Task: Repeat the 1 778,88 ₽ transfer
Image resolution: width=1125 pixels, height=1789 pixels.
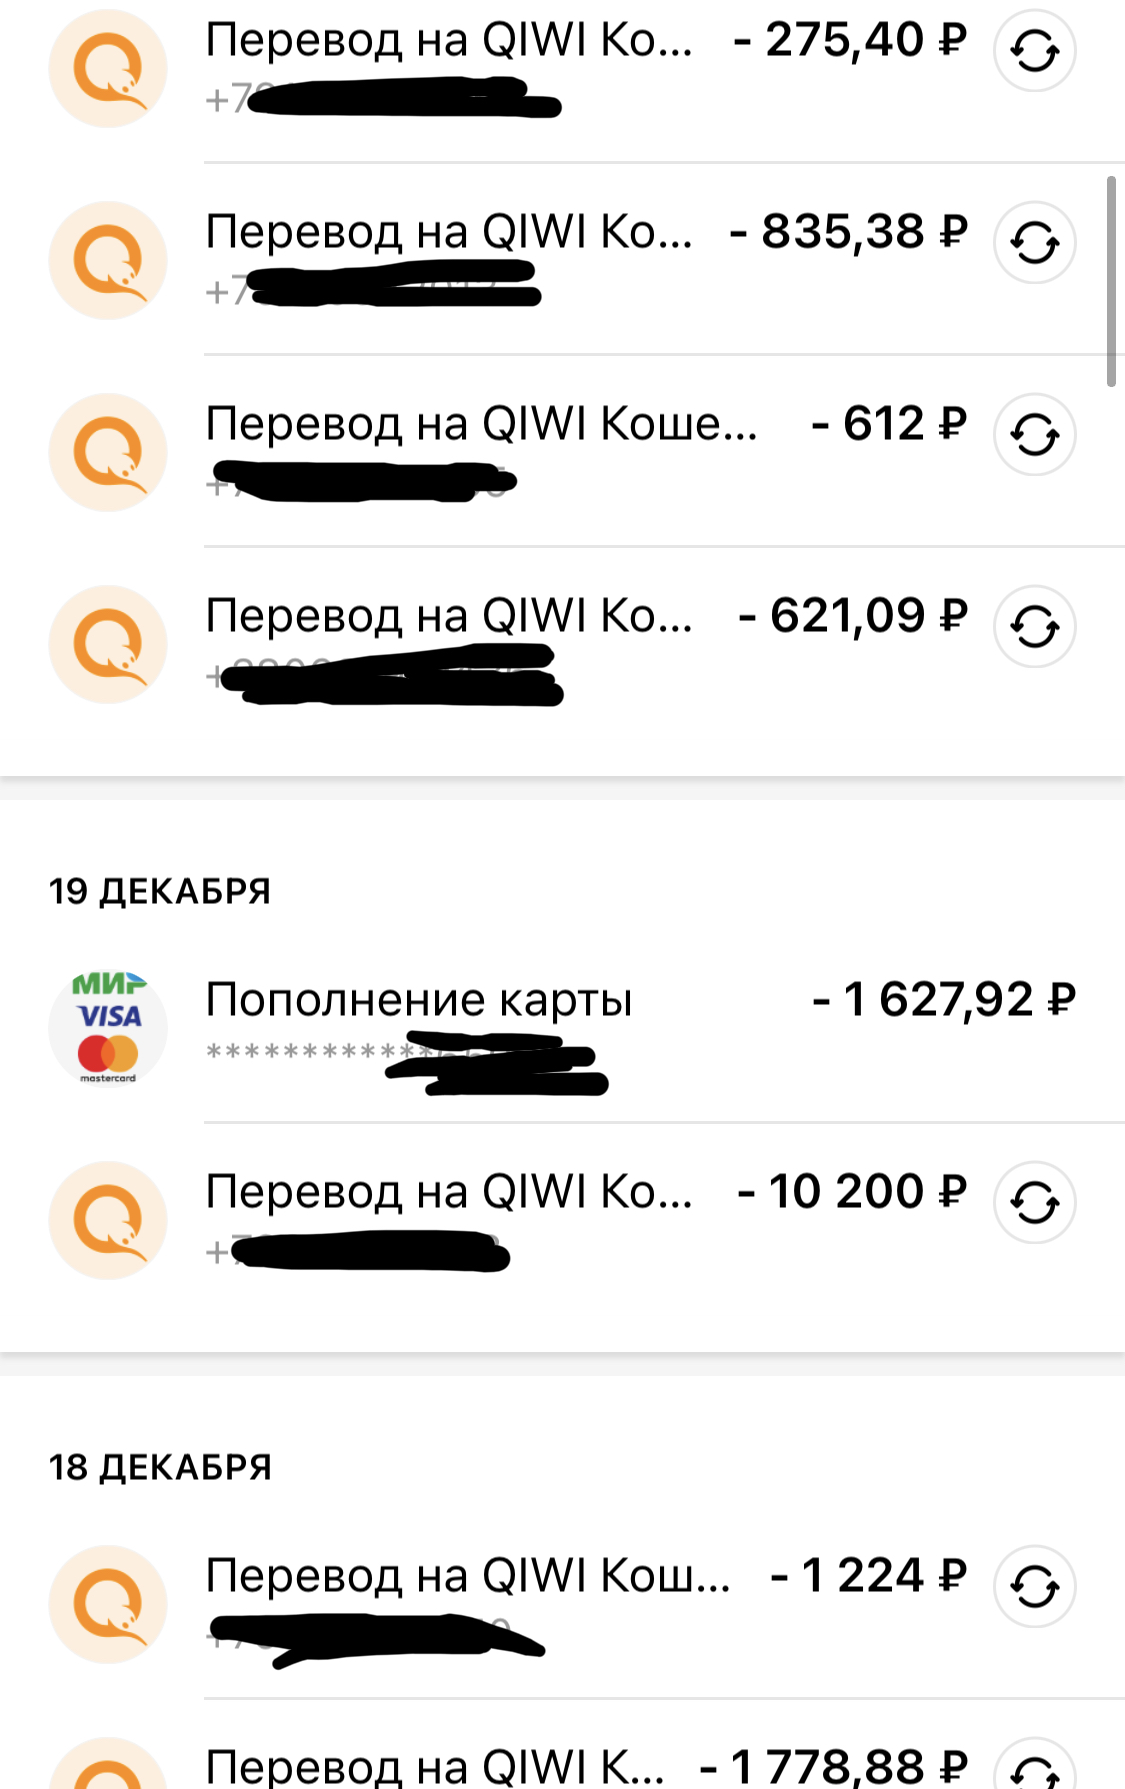Action: click(x=1036, y=1770)
